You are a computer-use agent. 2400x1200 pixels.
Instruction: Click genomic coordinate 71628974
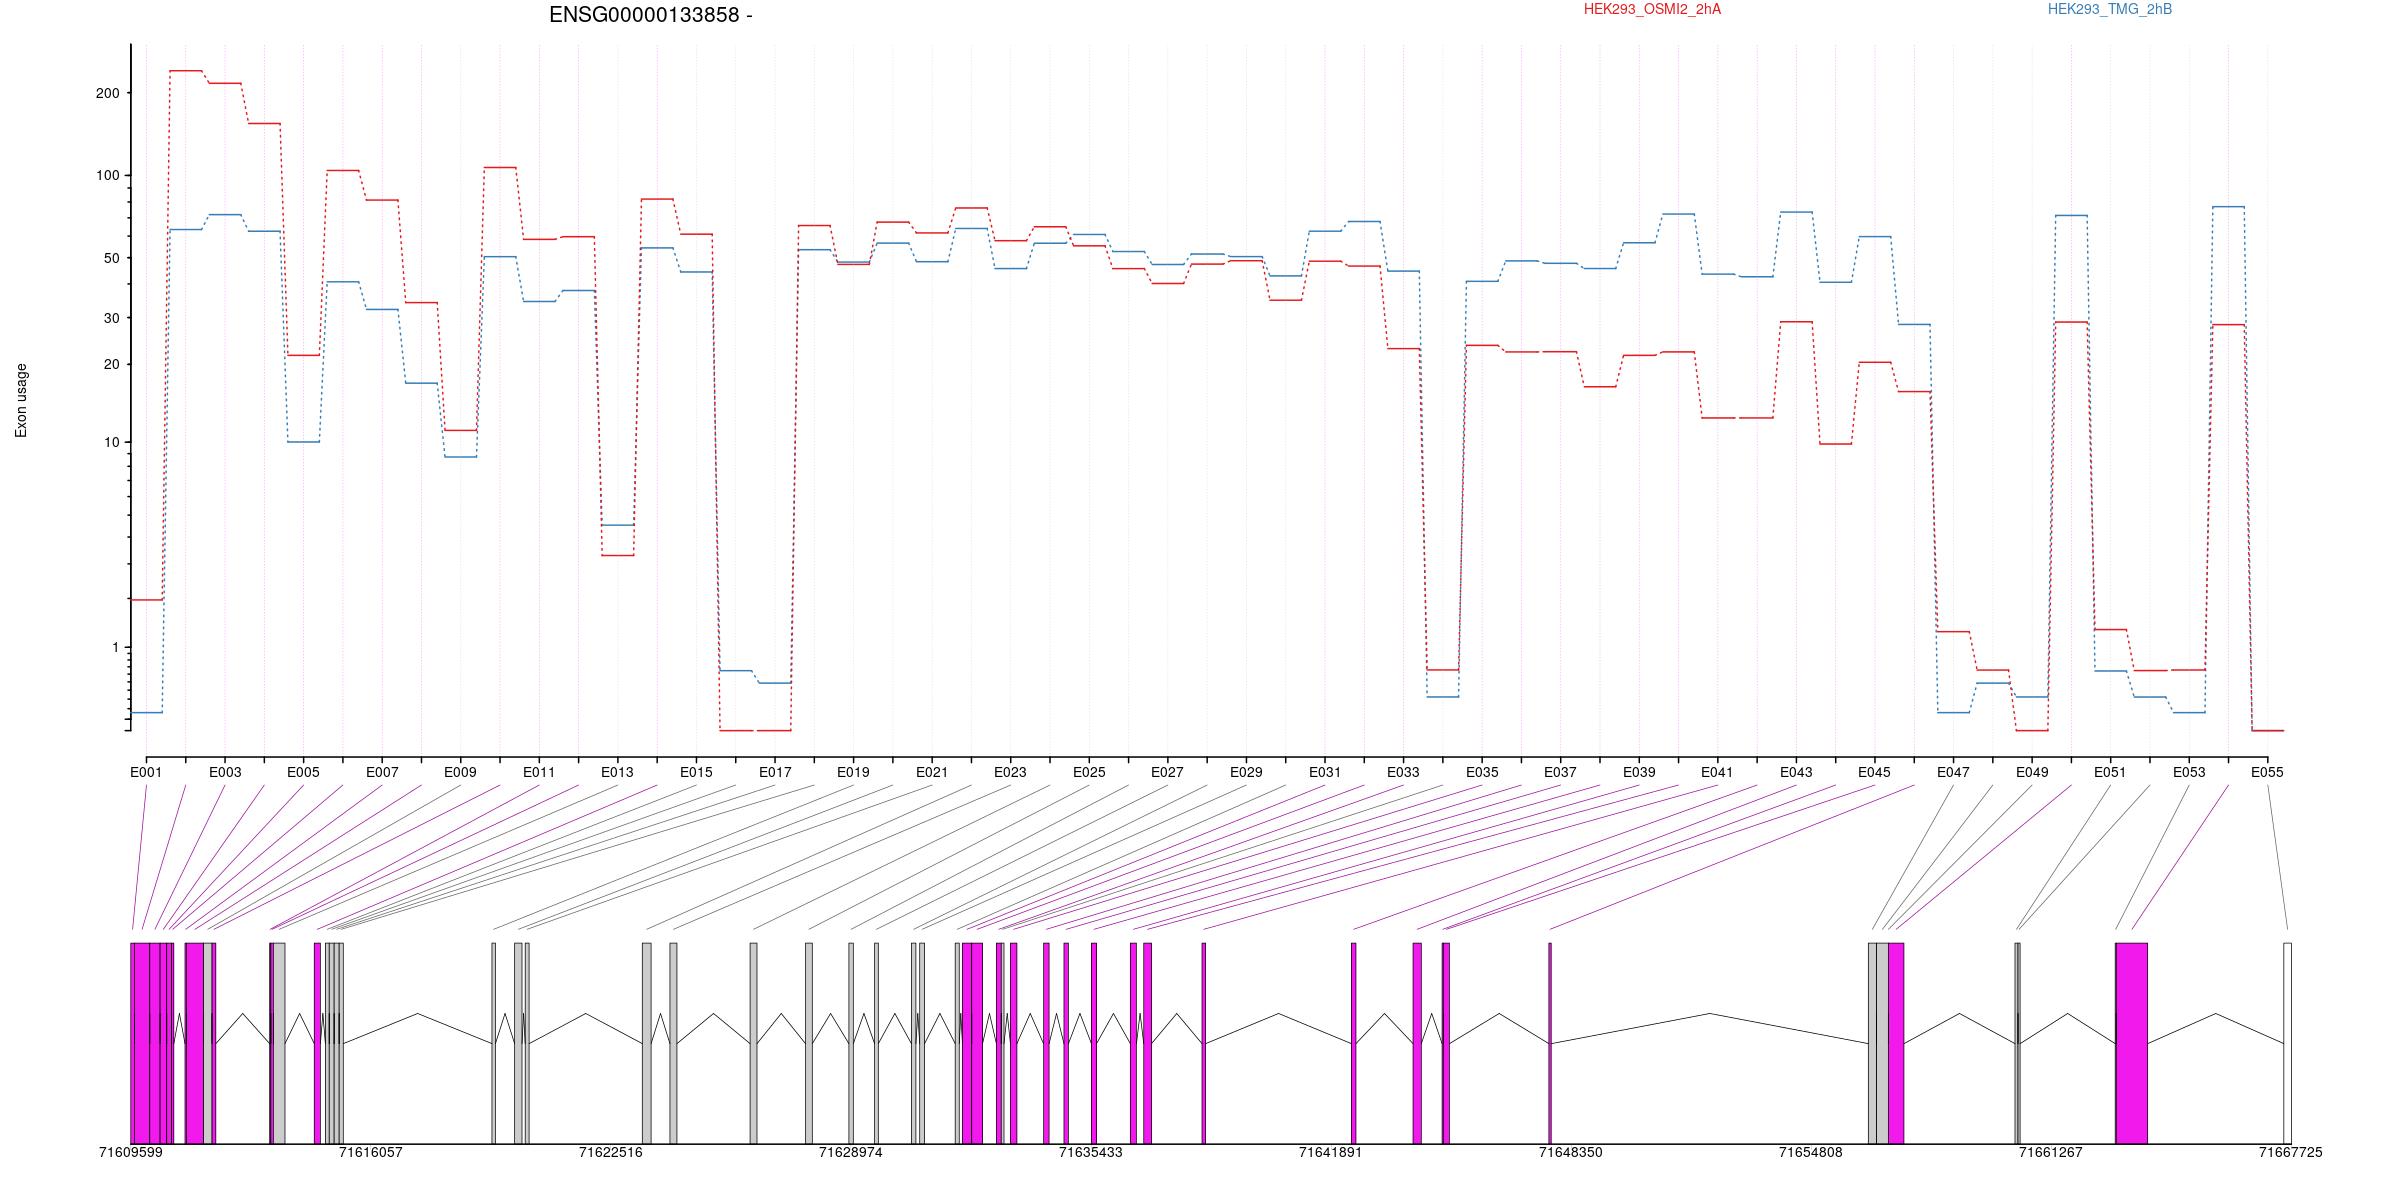tap(851, 1153)
